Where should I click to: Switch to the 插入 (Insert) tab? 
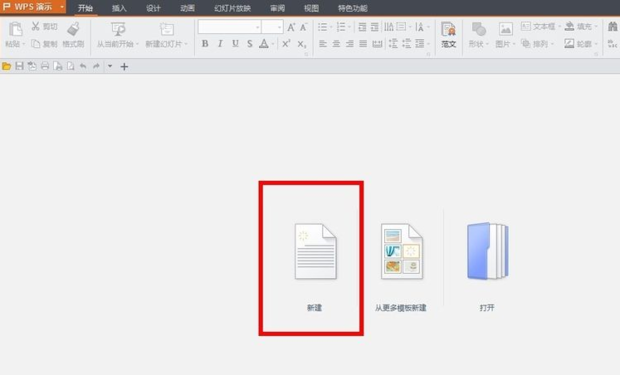[x=119, y=8]
